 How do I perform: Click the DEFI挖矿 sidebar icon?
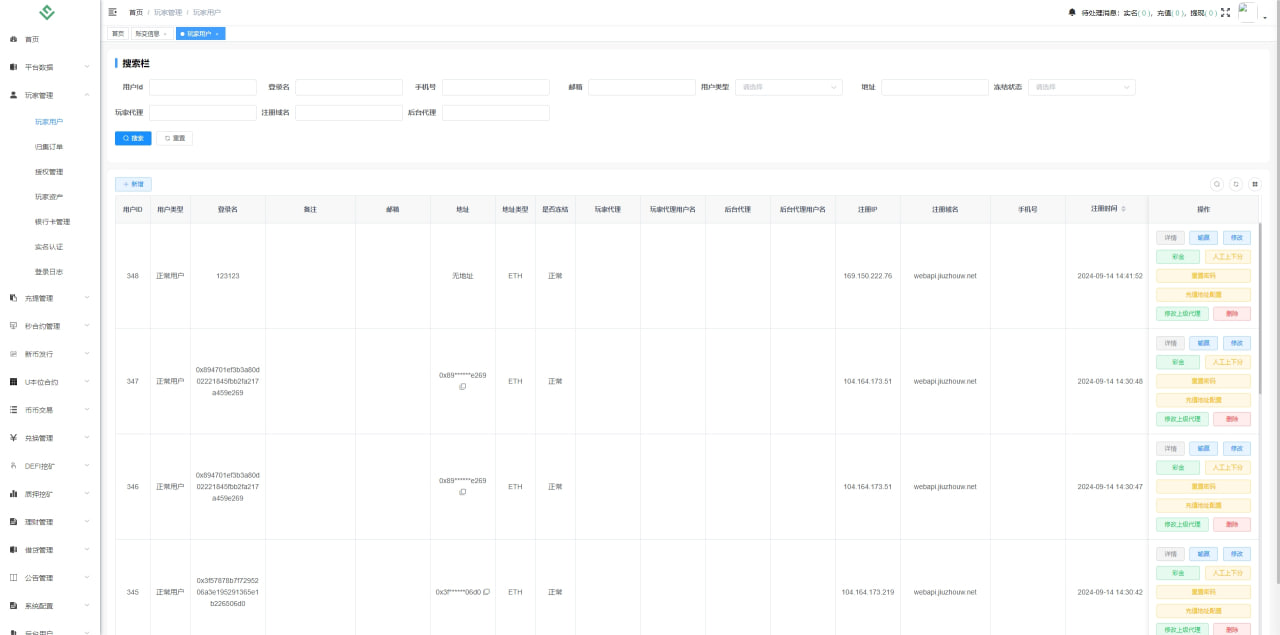click(x=13, y=466)
